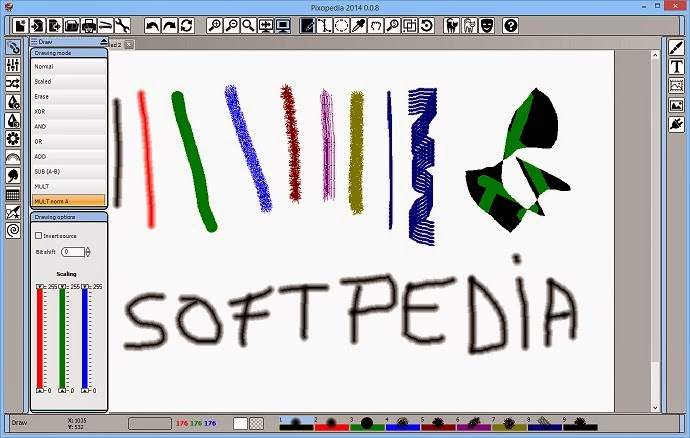This screenshot has height=438, width=690.
Task: Select the polygon path selection tool
Action: 325,26
